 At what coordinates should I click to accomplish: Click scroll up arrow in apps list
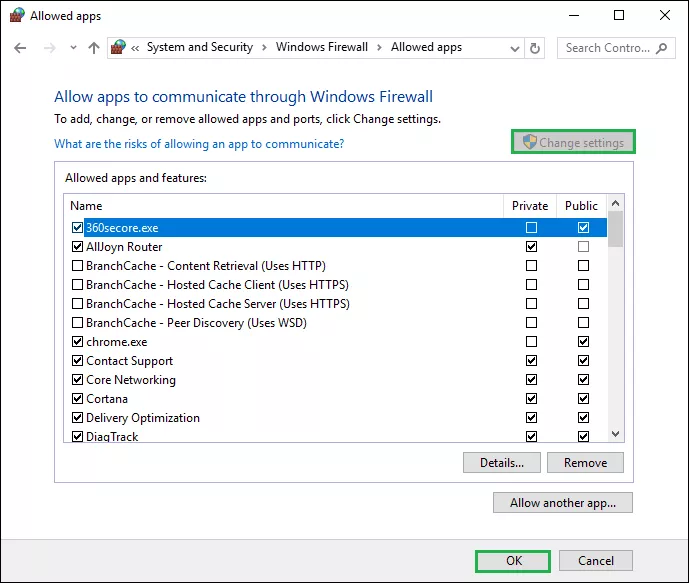pyautogui.click(x=615, y=203)
